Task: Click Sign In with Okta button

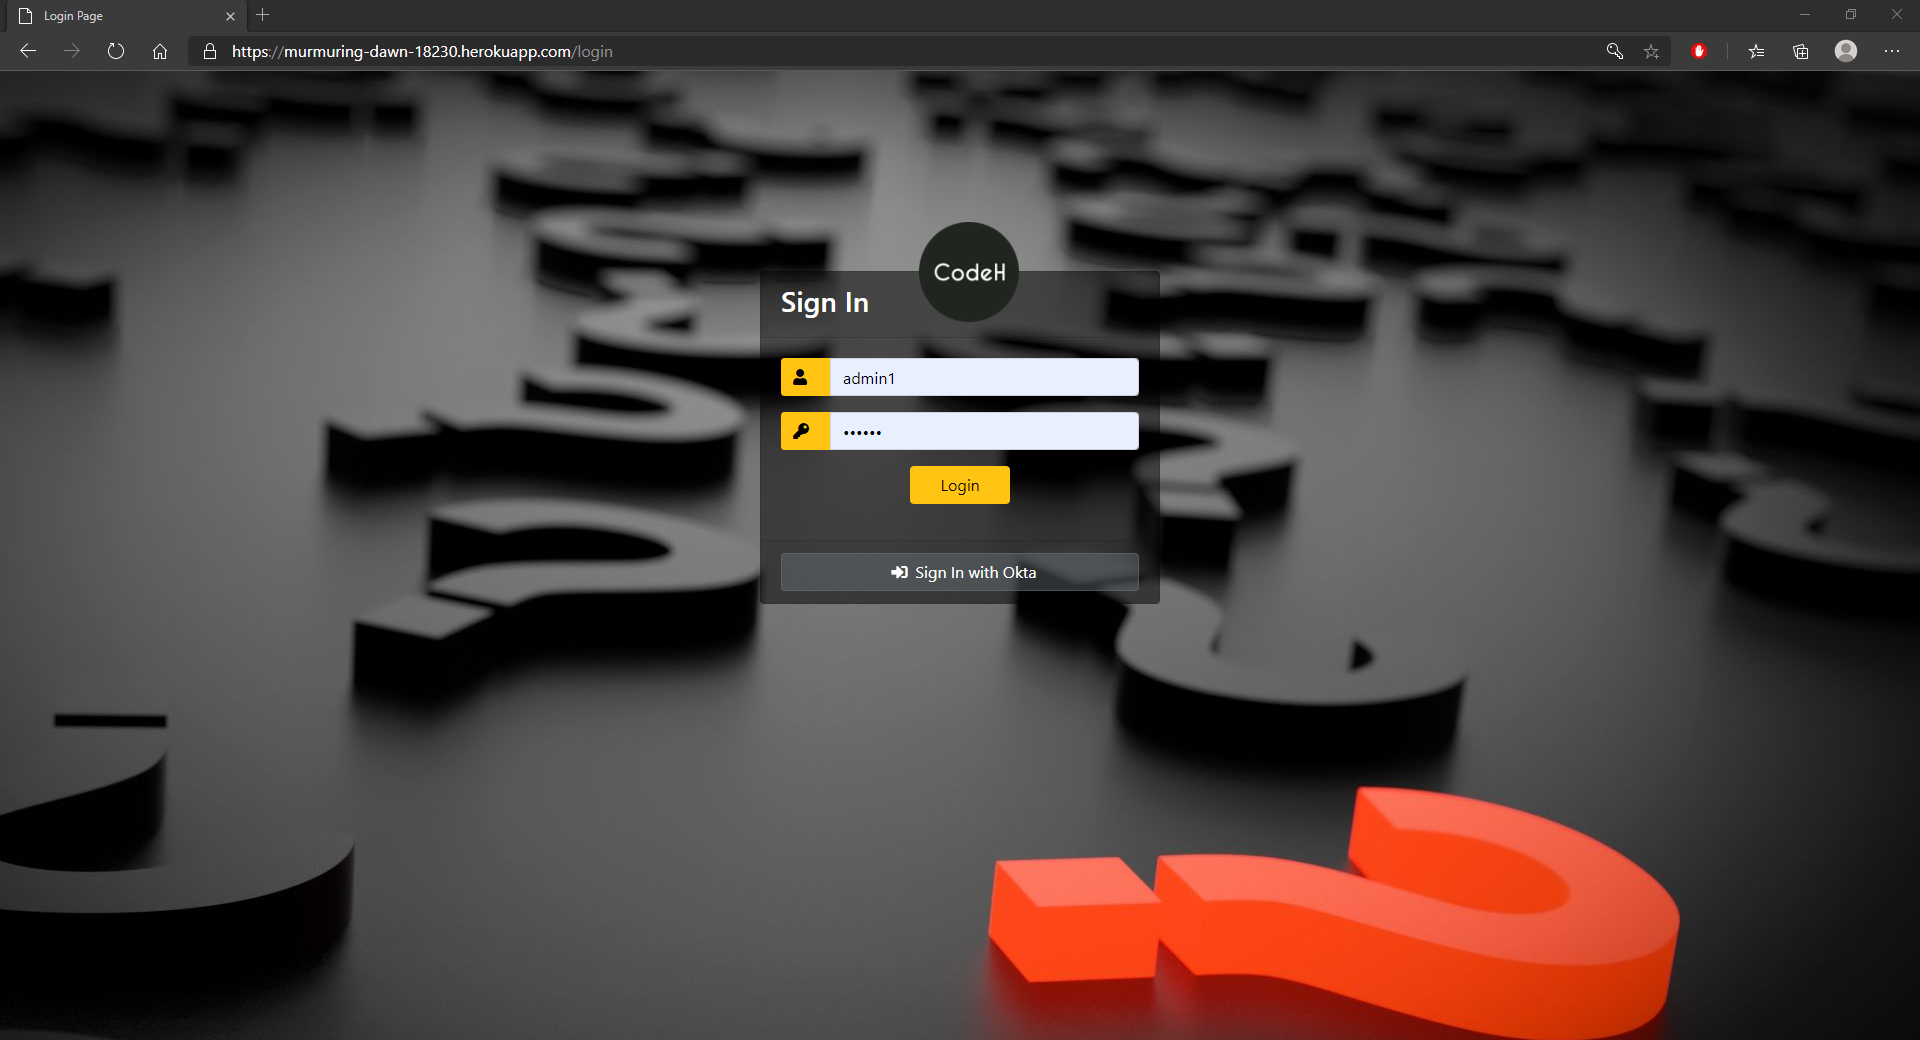Action: pyautogui.click(x=960, y=572)
